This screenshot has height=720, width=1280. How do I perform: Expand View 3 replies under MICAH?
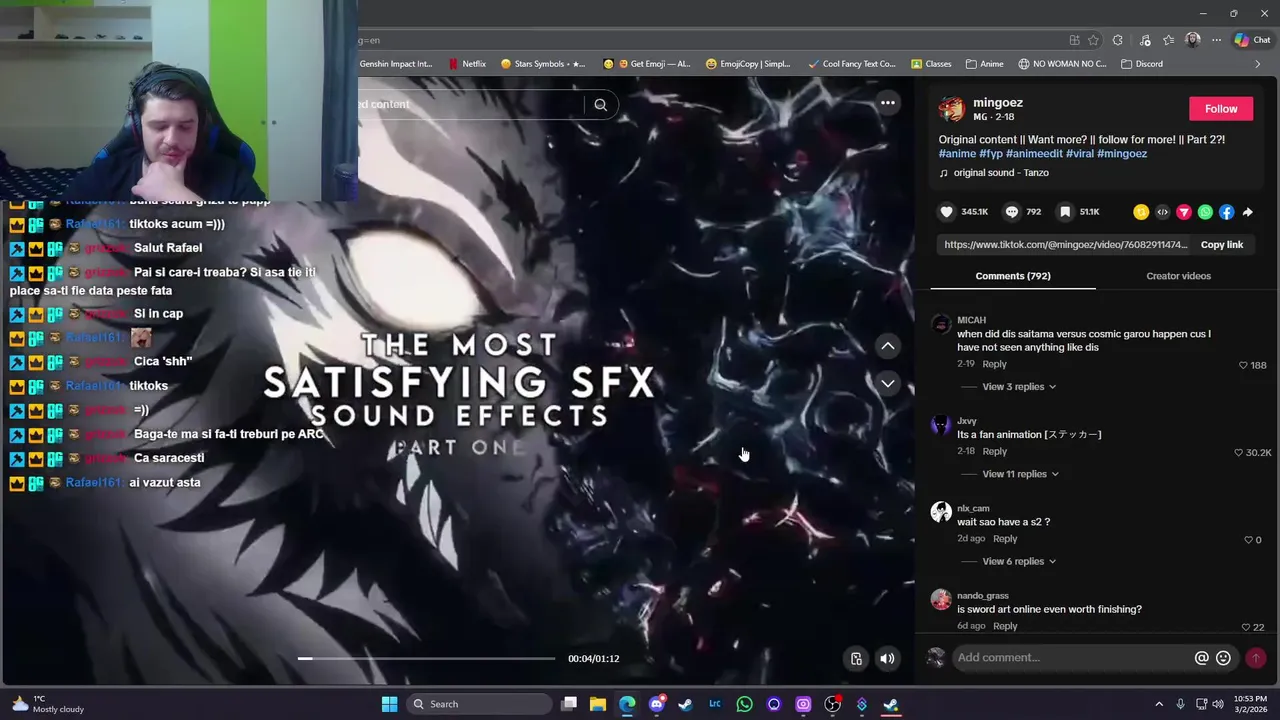(1019, 387)
